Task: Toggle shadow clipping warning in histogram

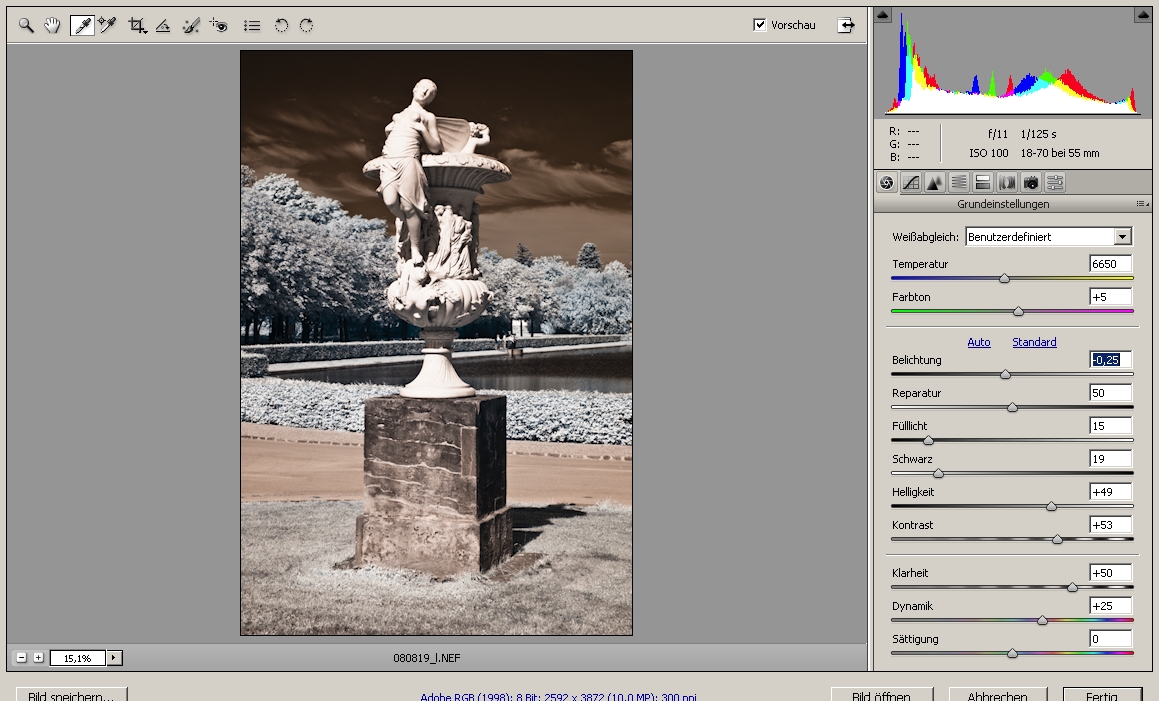Action: [883, 15]
